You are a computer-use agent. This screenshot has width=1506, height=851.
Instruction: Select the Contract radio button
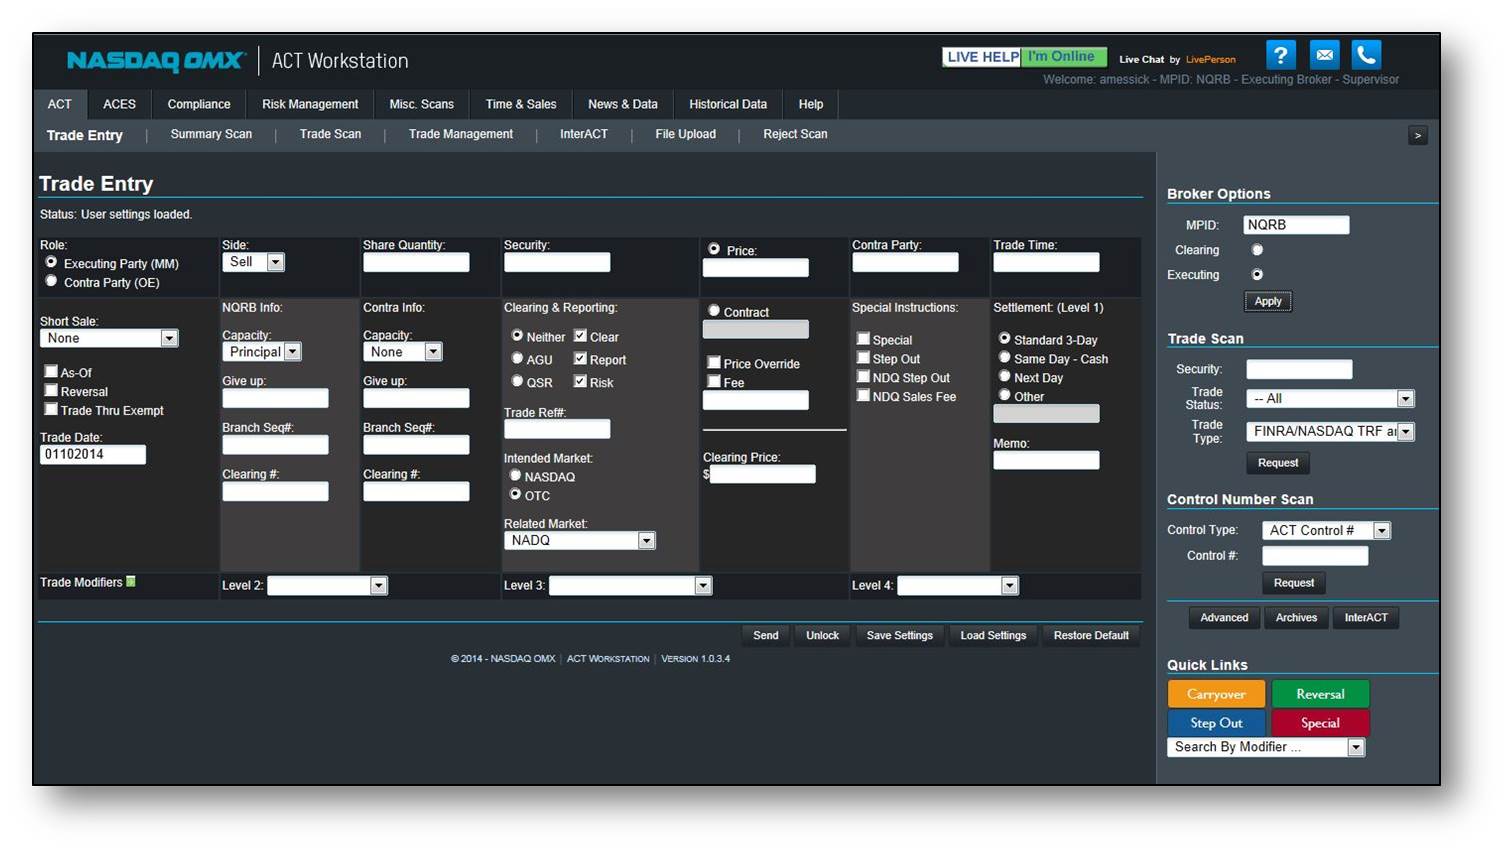714,311
